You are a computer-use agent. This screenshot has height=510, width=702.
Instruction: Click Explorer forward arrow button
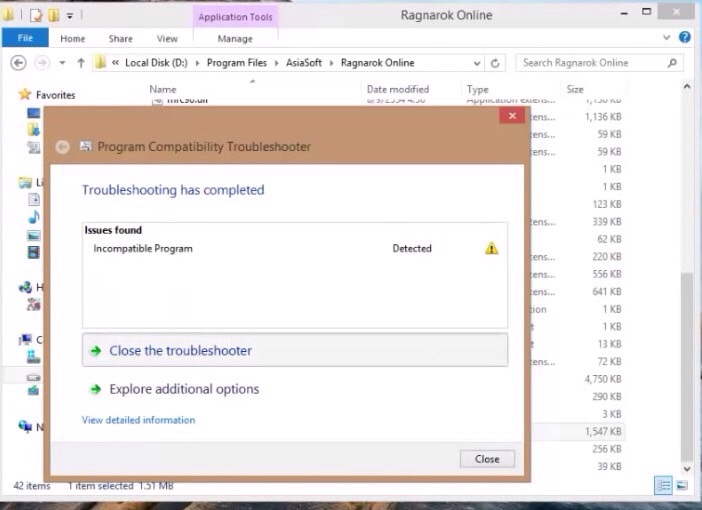click(42, 63)
